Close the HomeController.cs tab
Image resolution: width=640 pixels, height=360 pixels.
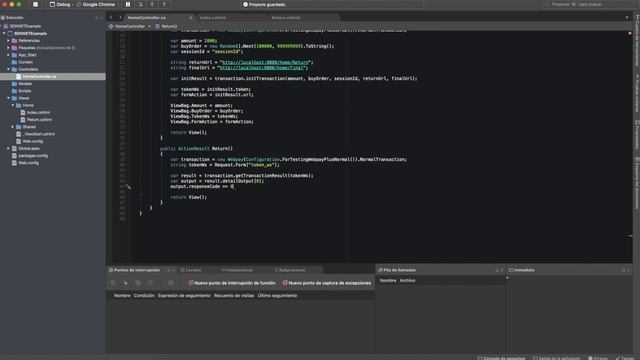click(x=190, y=18)
